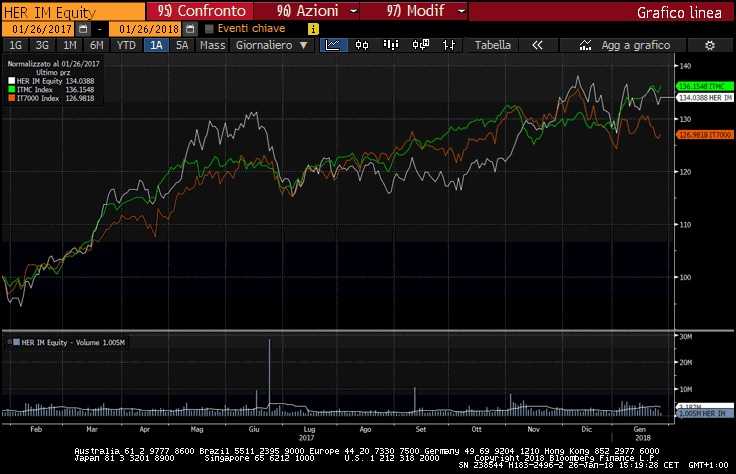This screenshot has width=736, height=474.
Task: Select the OHLC tick chart icon
Action: coord(449,45)
